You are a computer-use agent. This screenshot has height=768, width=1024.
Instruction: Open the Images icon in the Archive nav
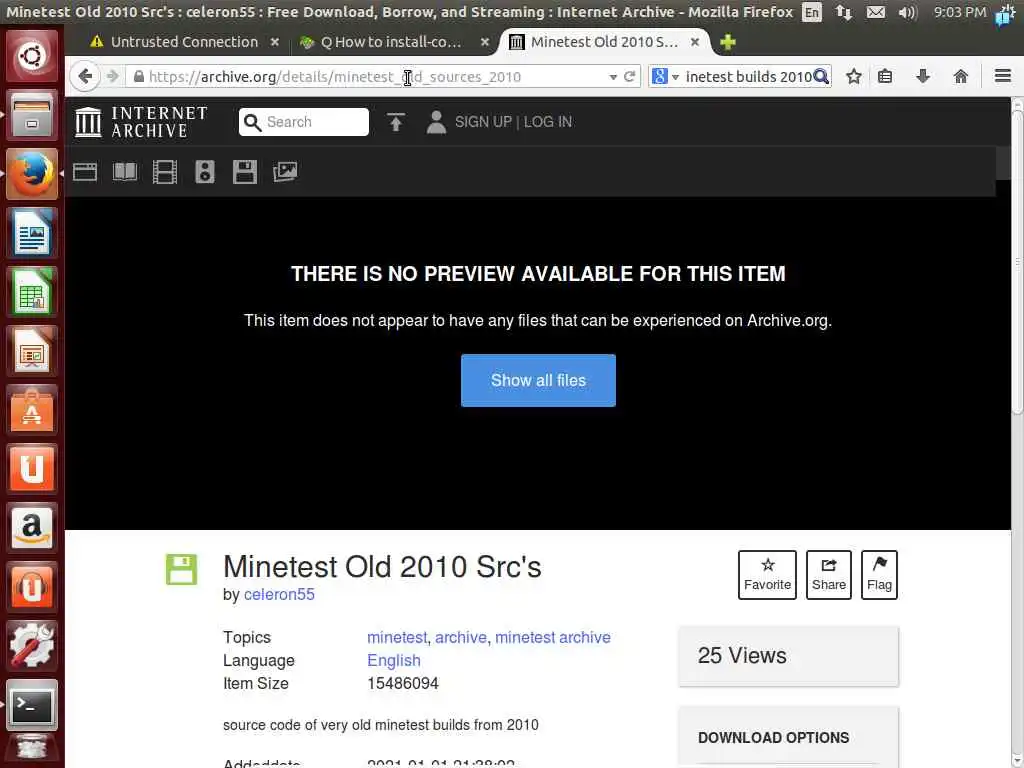pos(285,172)
